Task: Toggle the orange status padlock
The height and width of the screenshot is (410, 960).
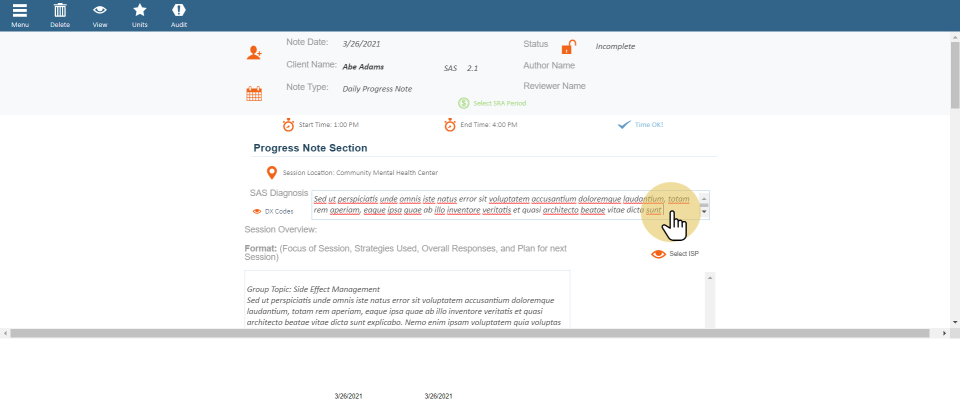Action: point(568,47)
